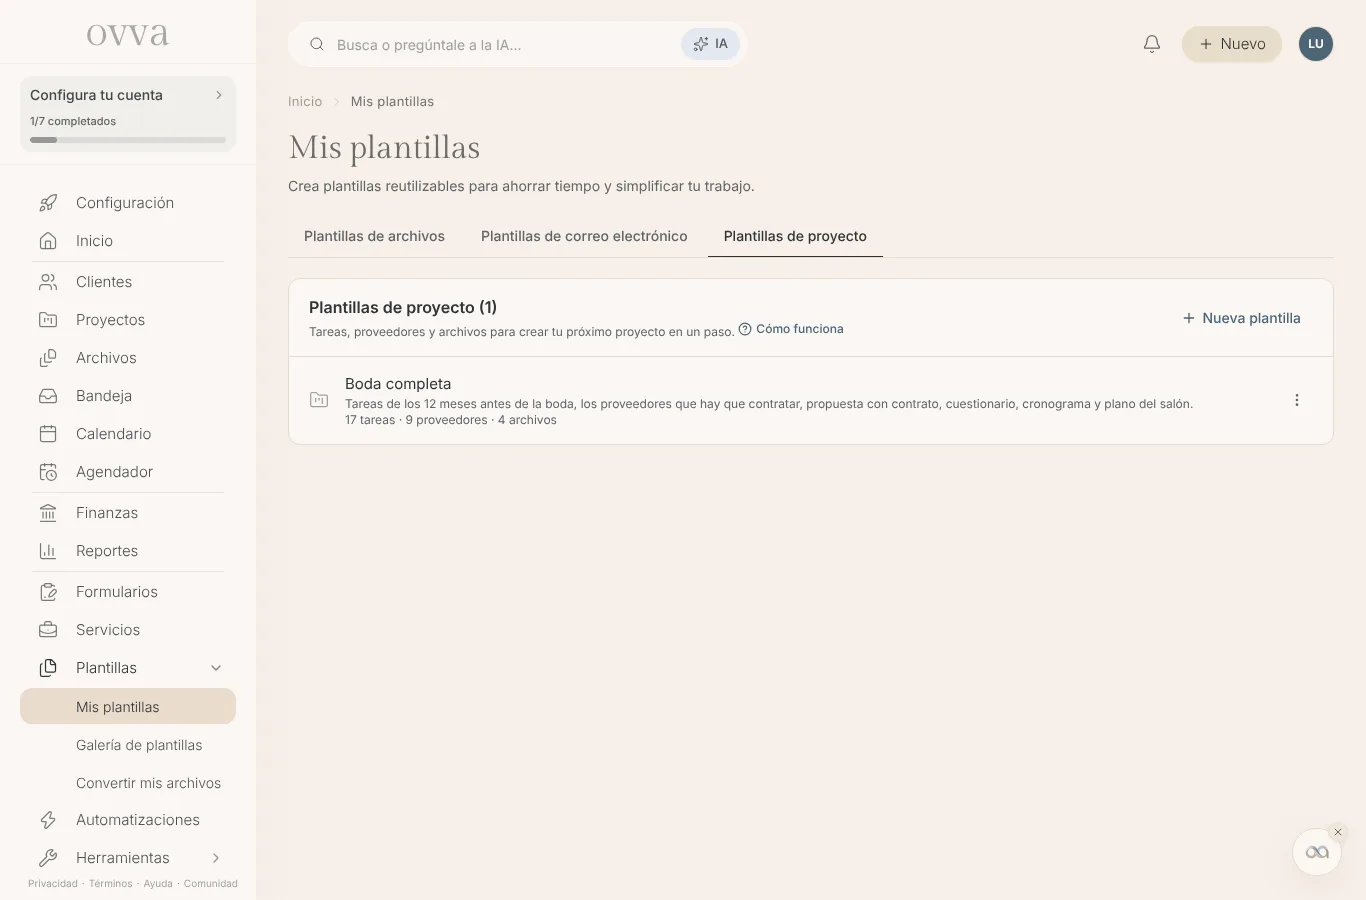Open the Ayuda footer link
1366x900 pixels.
pos(158,884)
